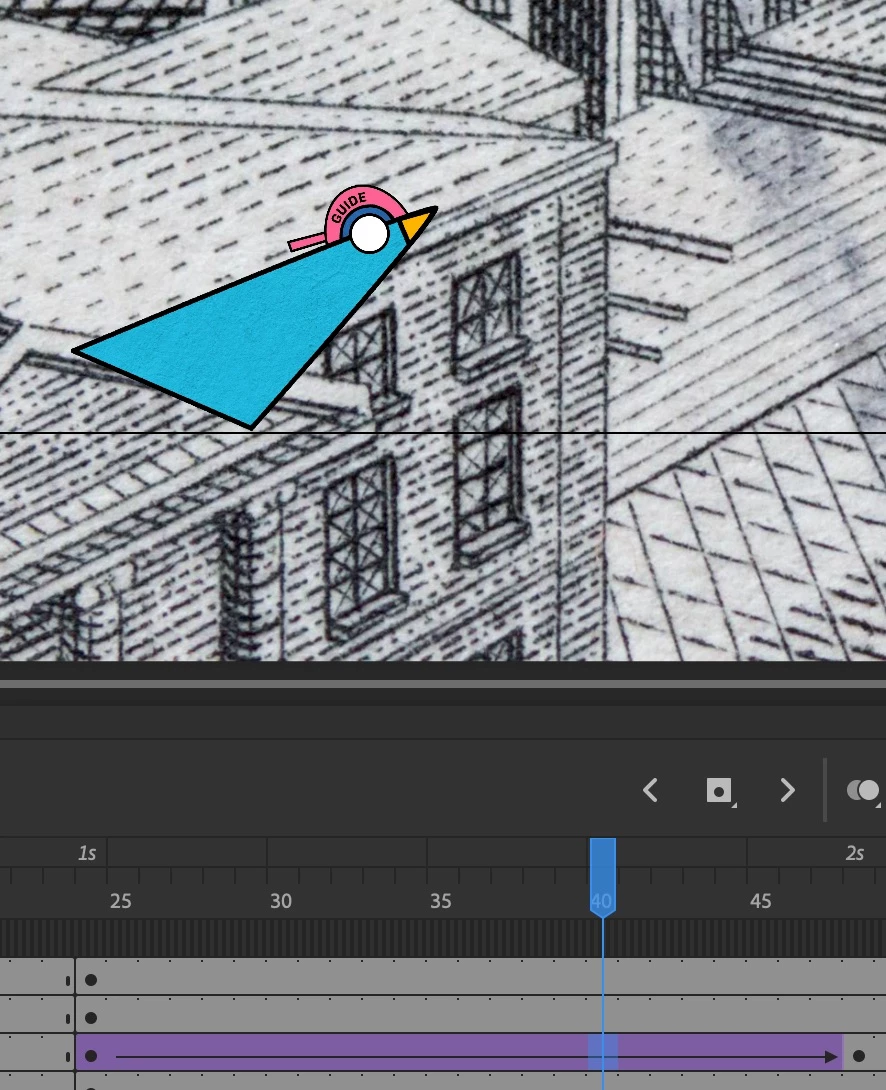Click the 1s time marker label
886x1090 pixels.
pyautogui.click(x=87, y=853)
